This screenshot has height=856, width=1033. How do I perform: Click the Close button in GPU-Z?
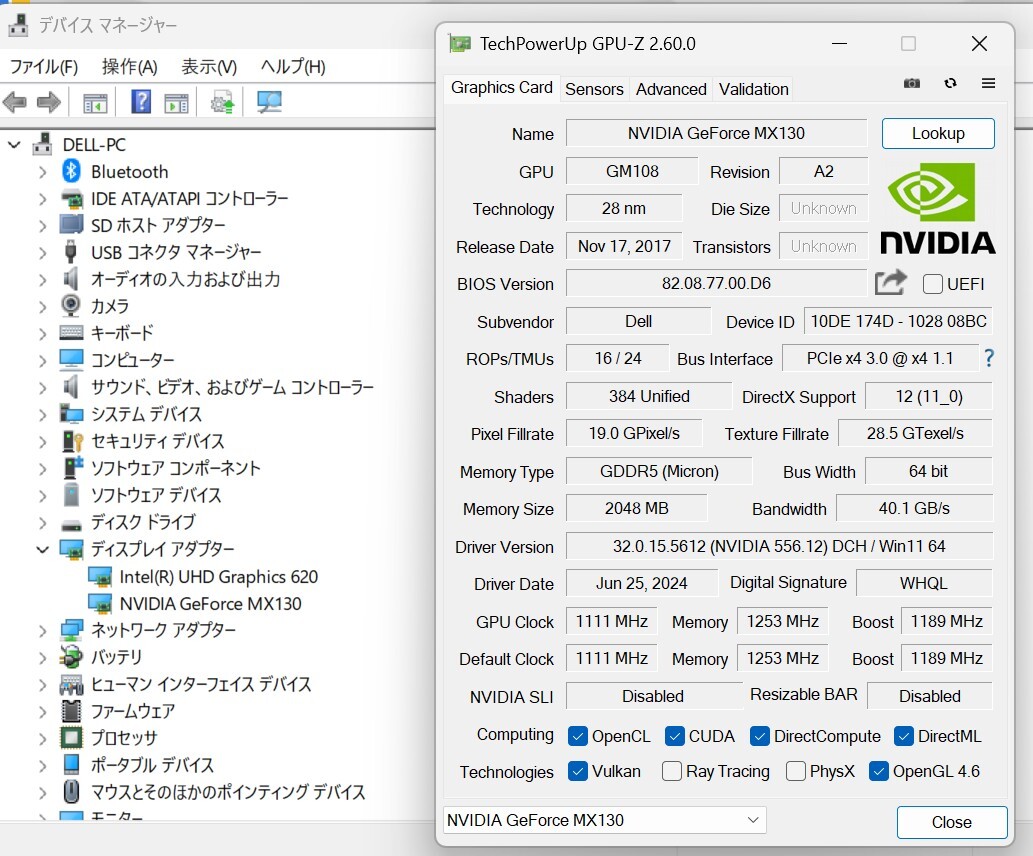pos(952,822)
